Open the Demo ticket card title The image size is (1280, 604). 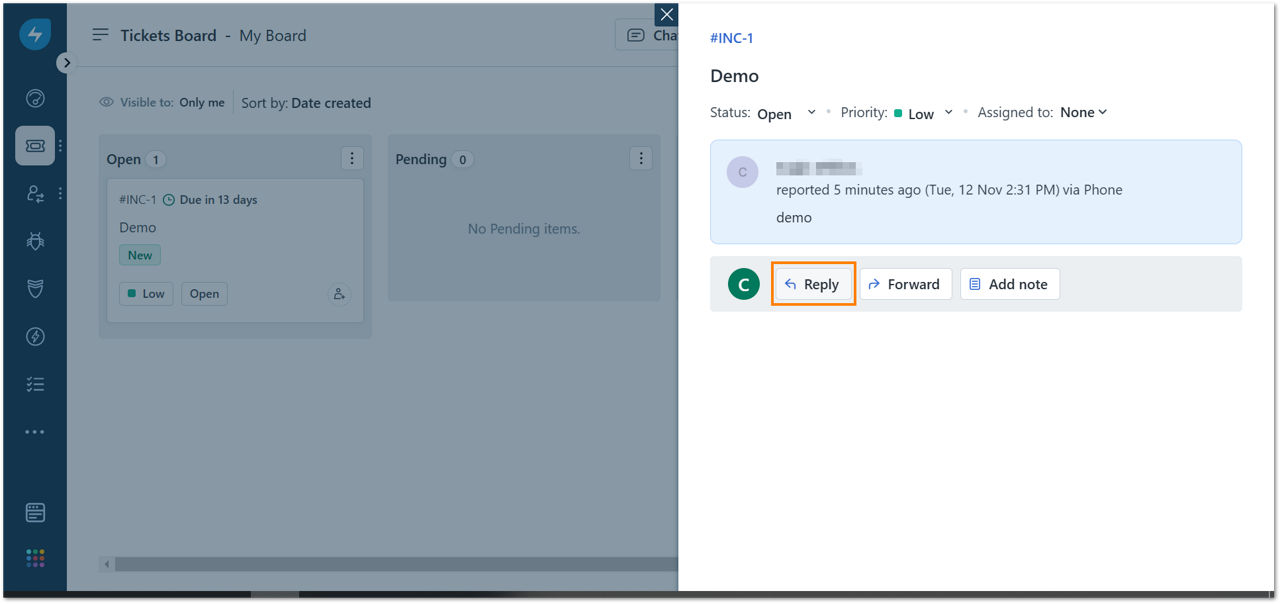(138, 227)
